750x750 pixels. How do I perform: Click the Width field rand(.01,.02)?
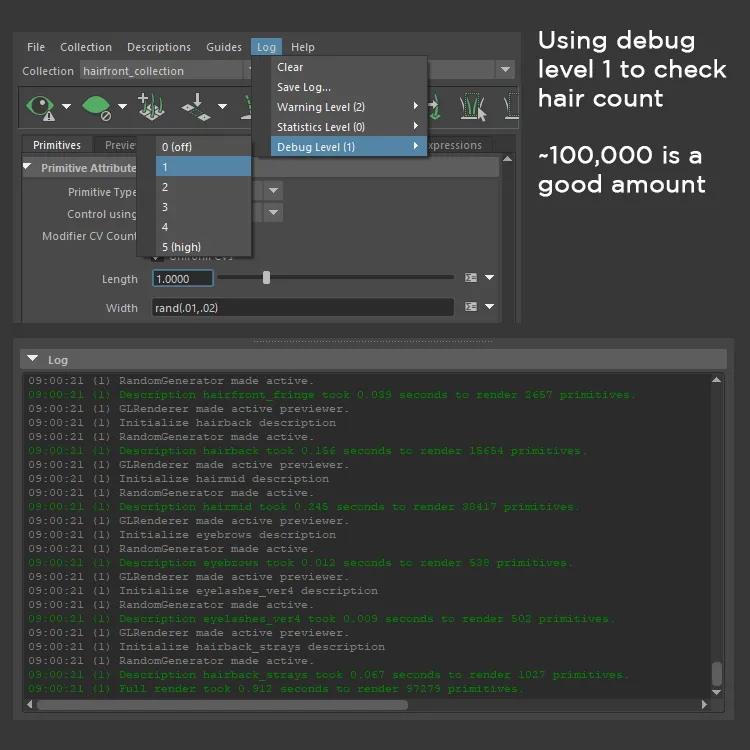tap(303, 307)
